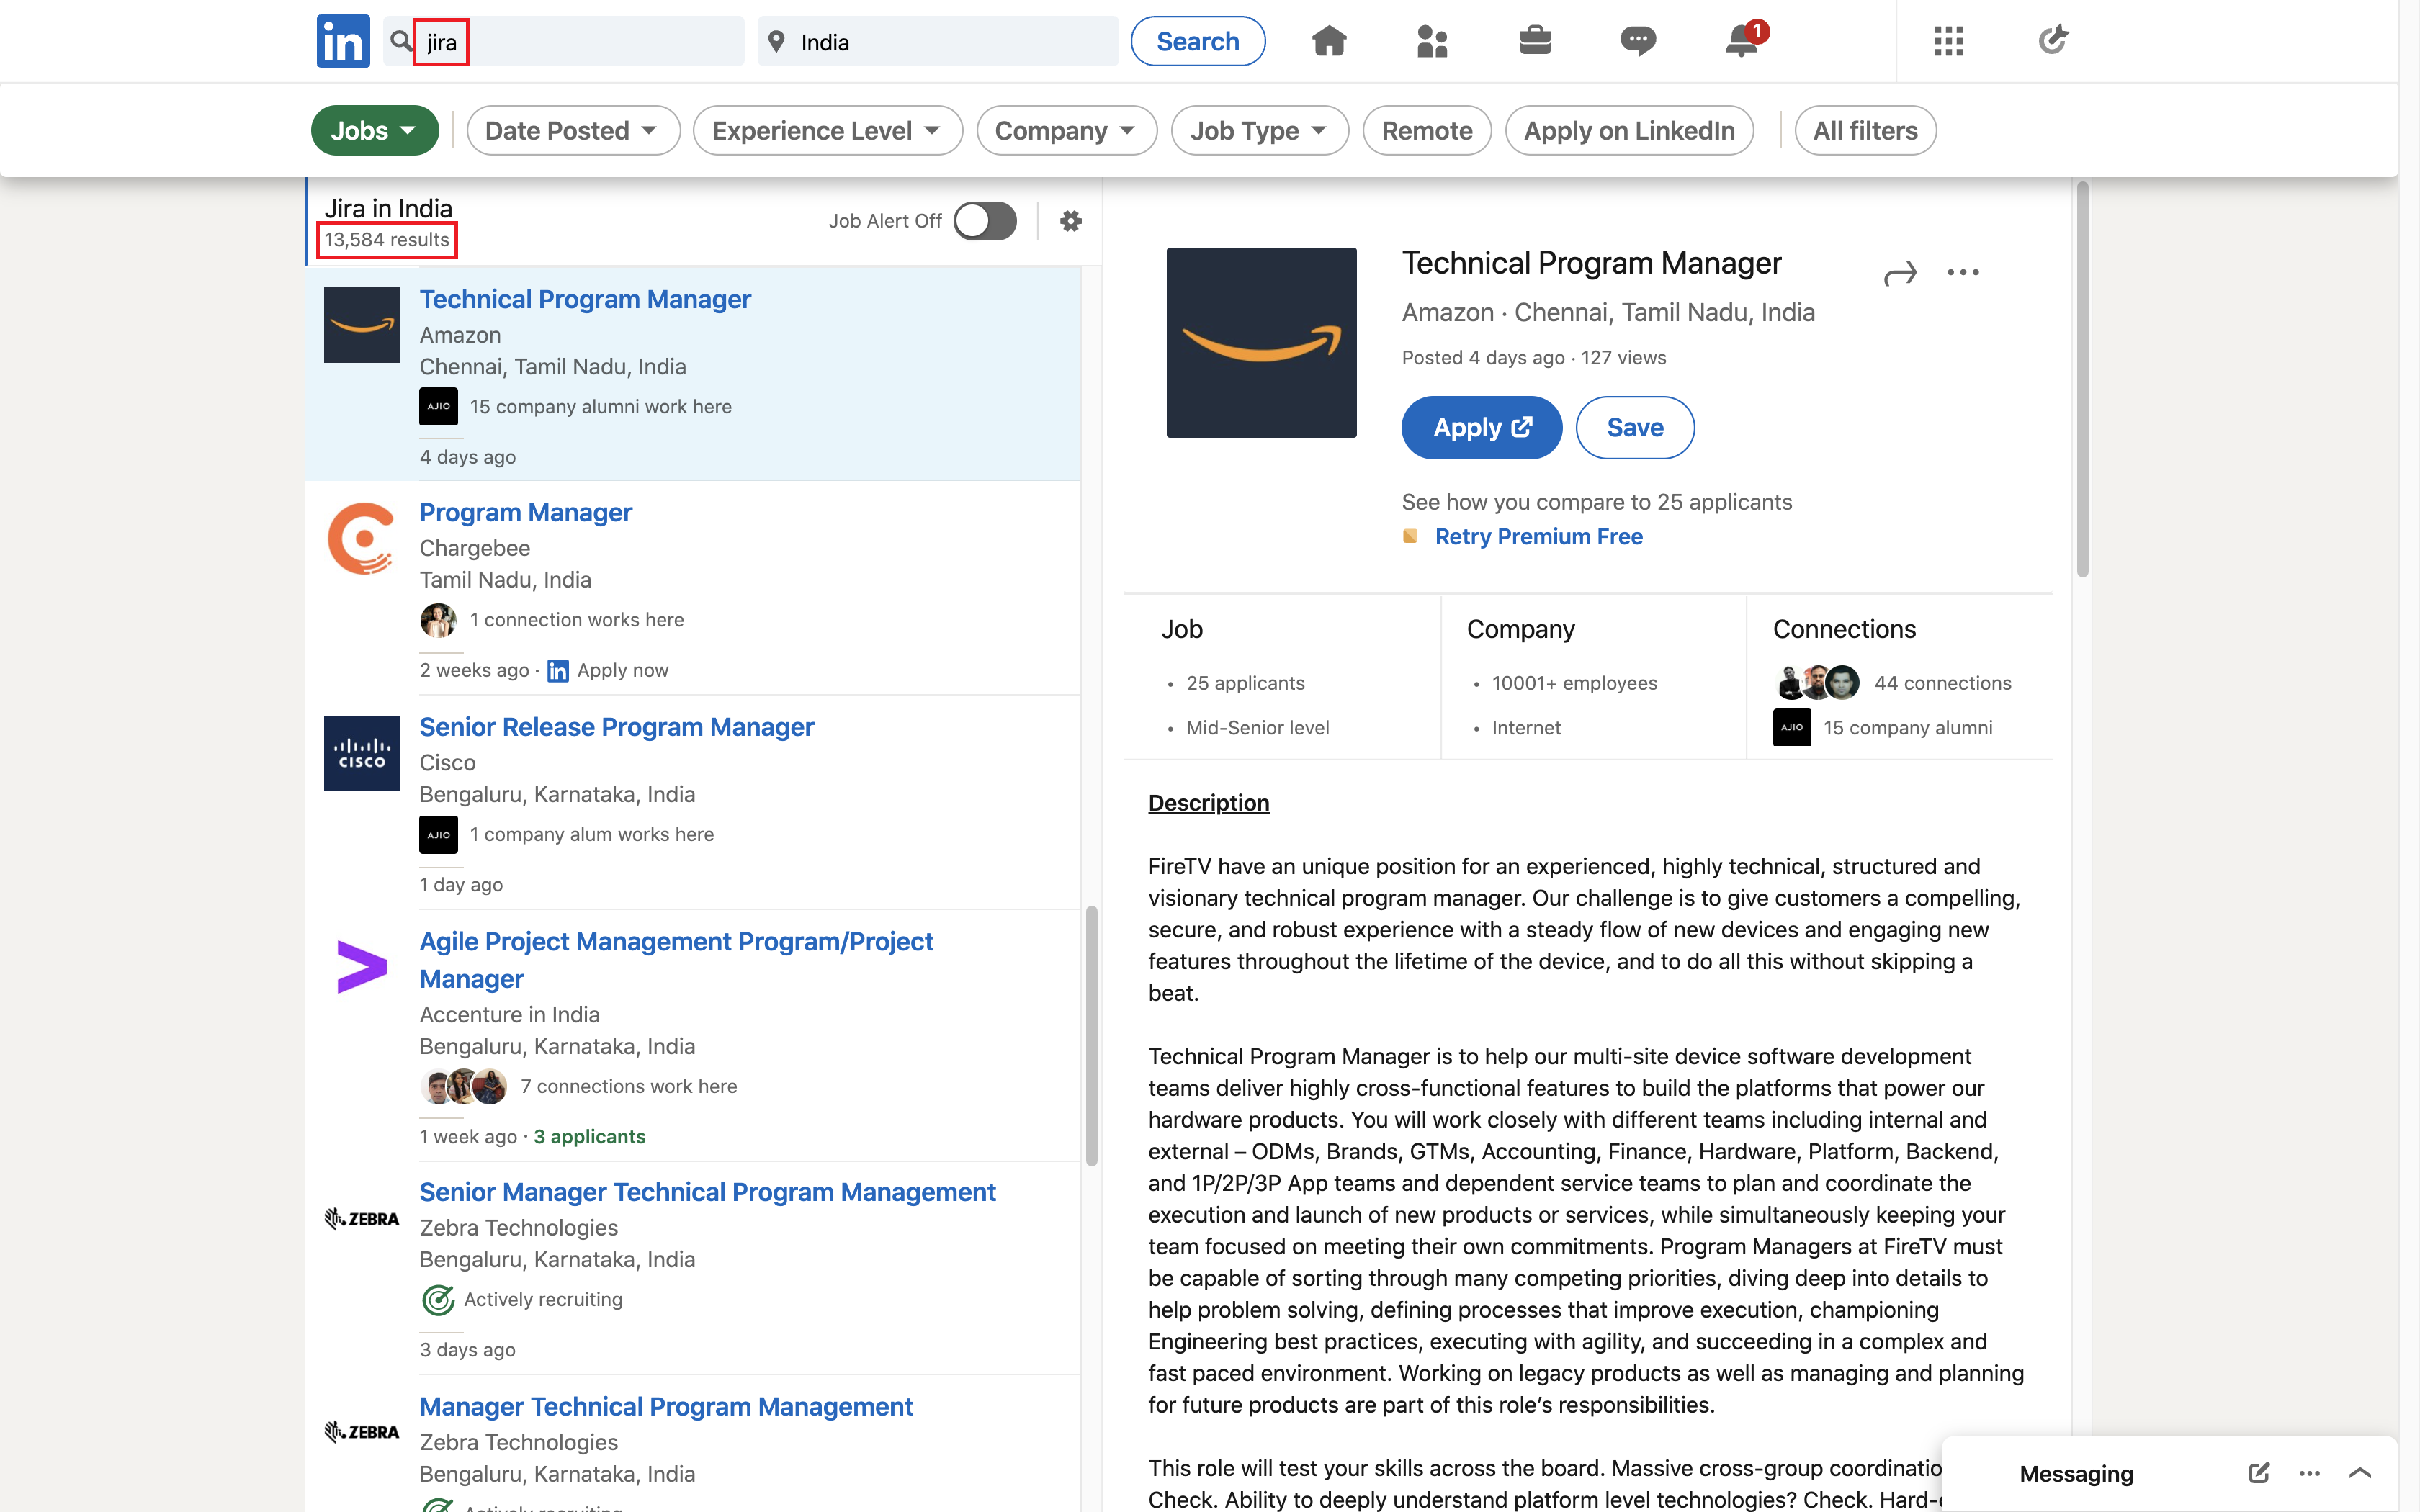The height and width of the screenshot is (1512, 2420).
Task: Click the compose message icon in Messaging
Action: (2259, 1472)
